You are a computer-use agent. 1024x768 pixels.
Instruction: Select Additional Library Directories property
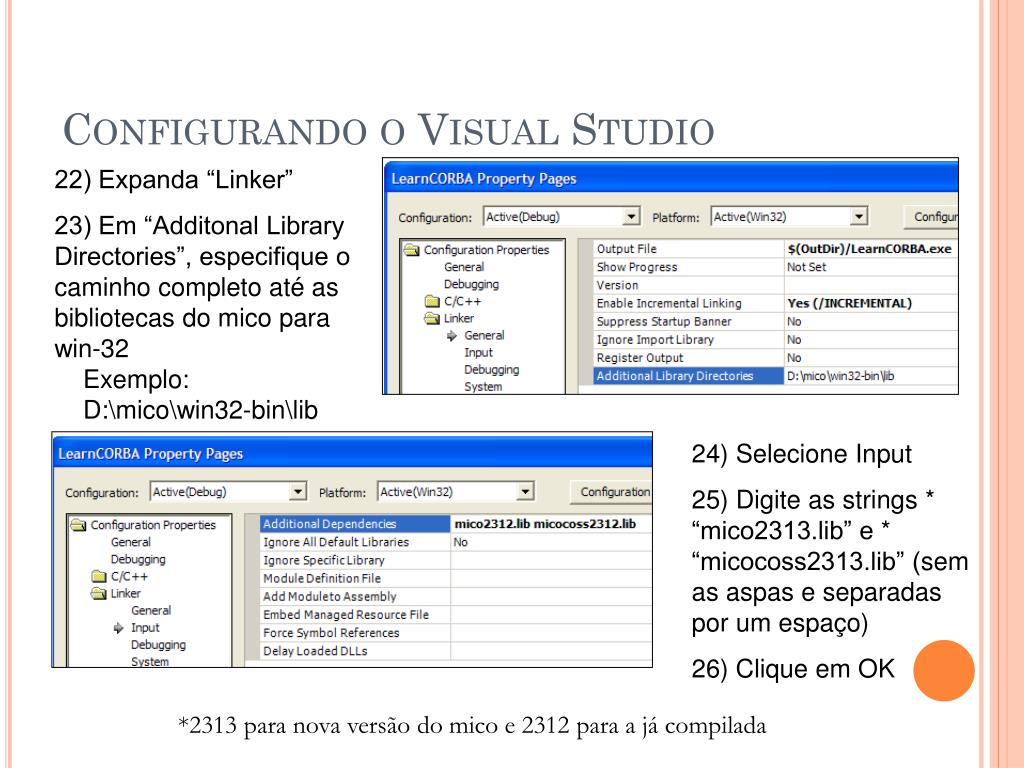[688, 376]
